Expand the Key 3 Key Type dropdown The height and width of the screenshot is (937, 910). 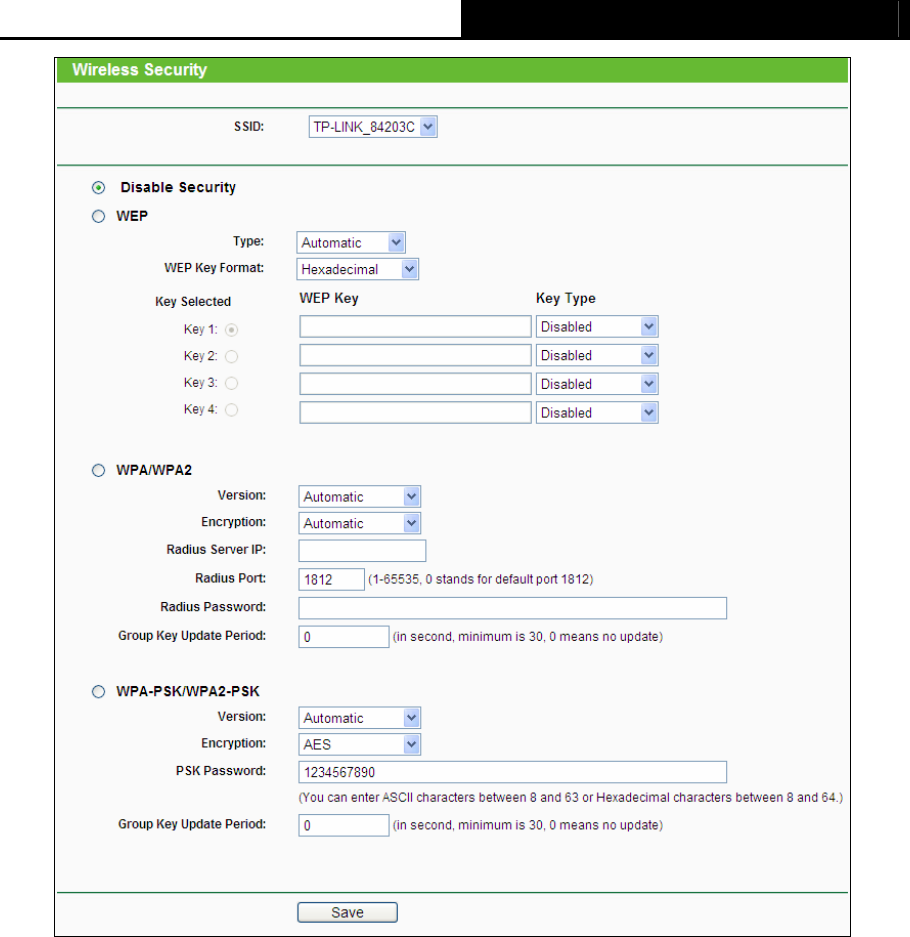pos(597,384)
